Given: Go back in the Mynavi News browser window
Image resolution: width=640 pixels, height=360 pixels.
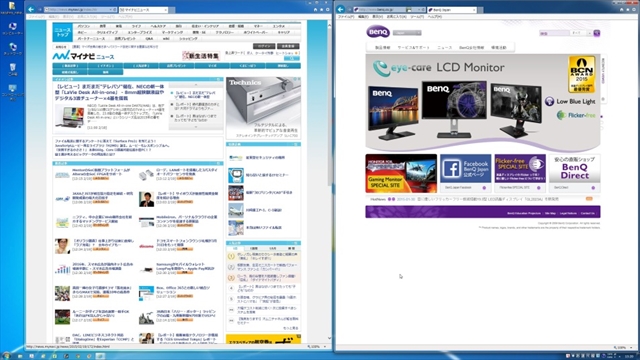Looking at the screenshot, I should click(x=31, y=9).
